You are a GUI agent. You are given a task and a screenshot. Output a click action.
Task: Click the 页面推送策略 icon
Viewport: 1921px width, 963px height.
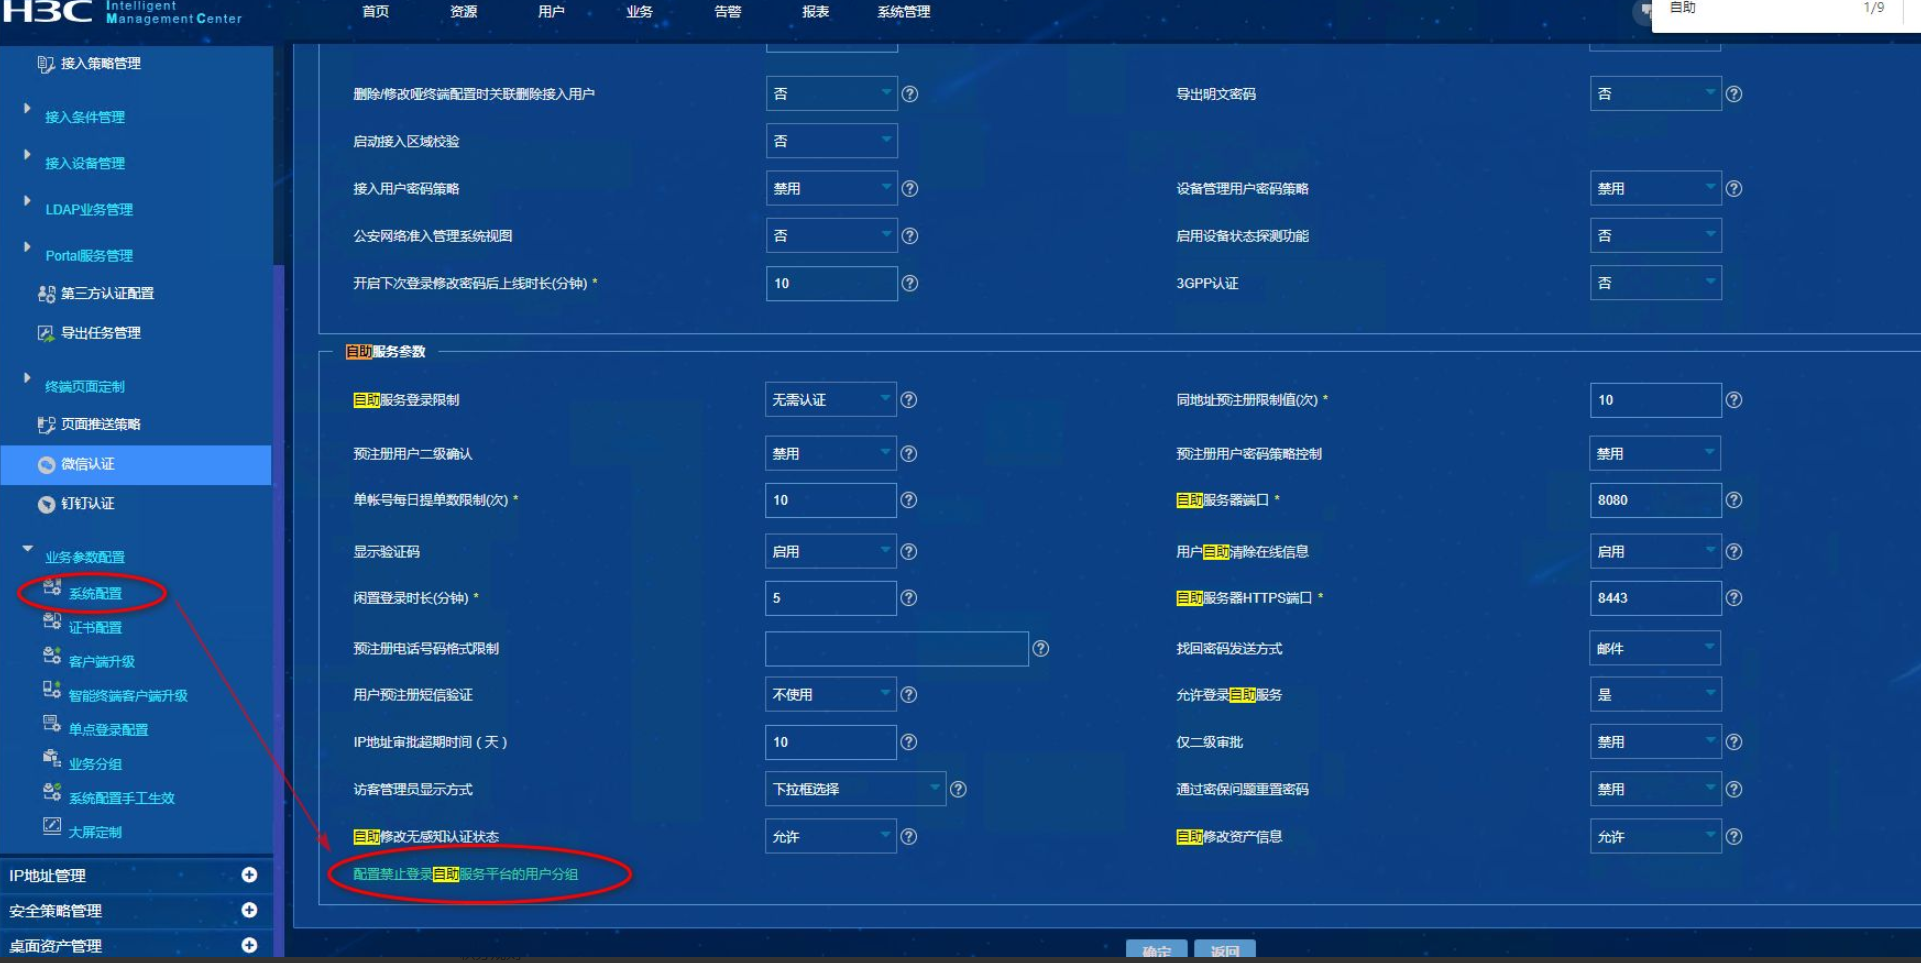click(46, 425)
